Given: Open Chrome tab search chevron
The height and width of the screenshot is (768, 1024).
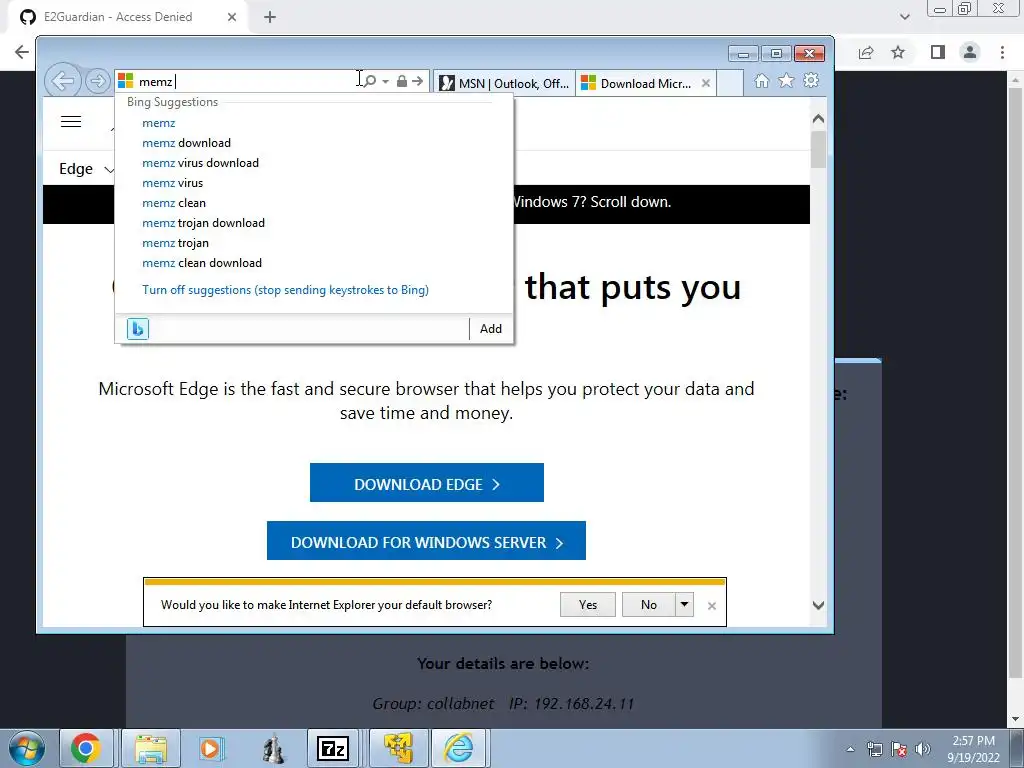Looking at the screenshot, I should point(904,17).
